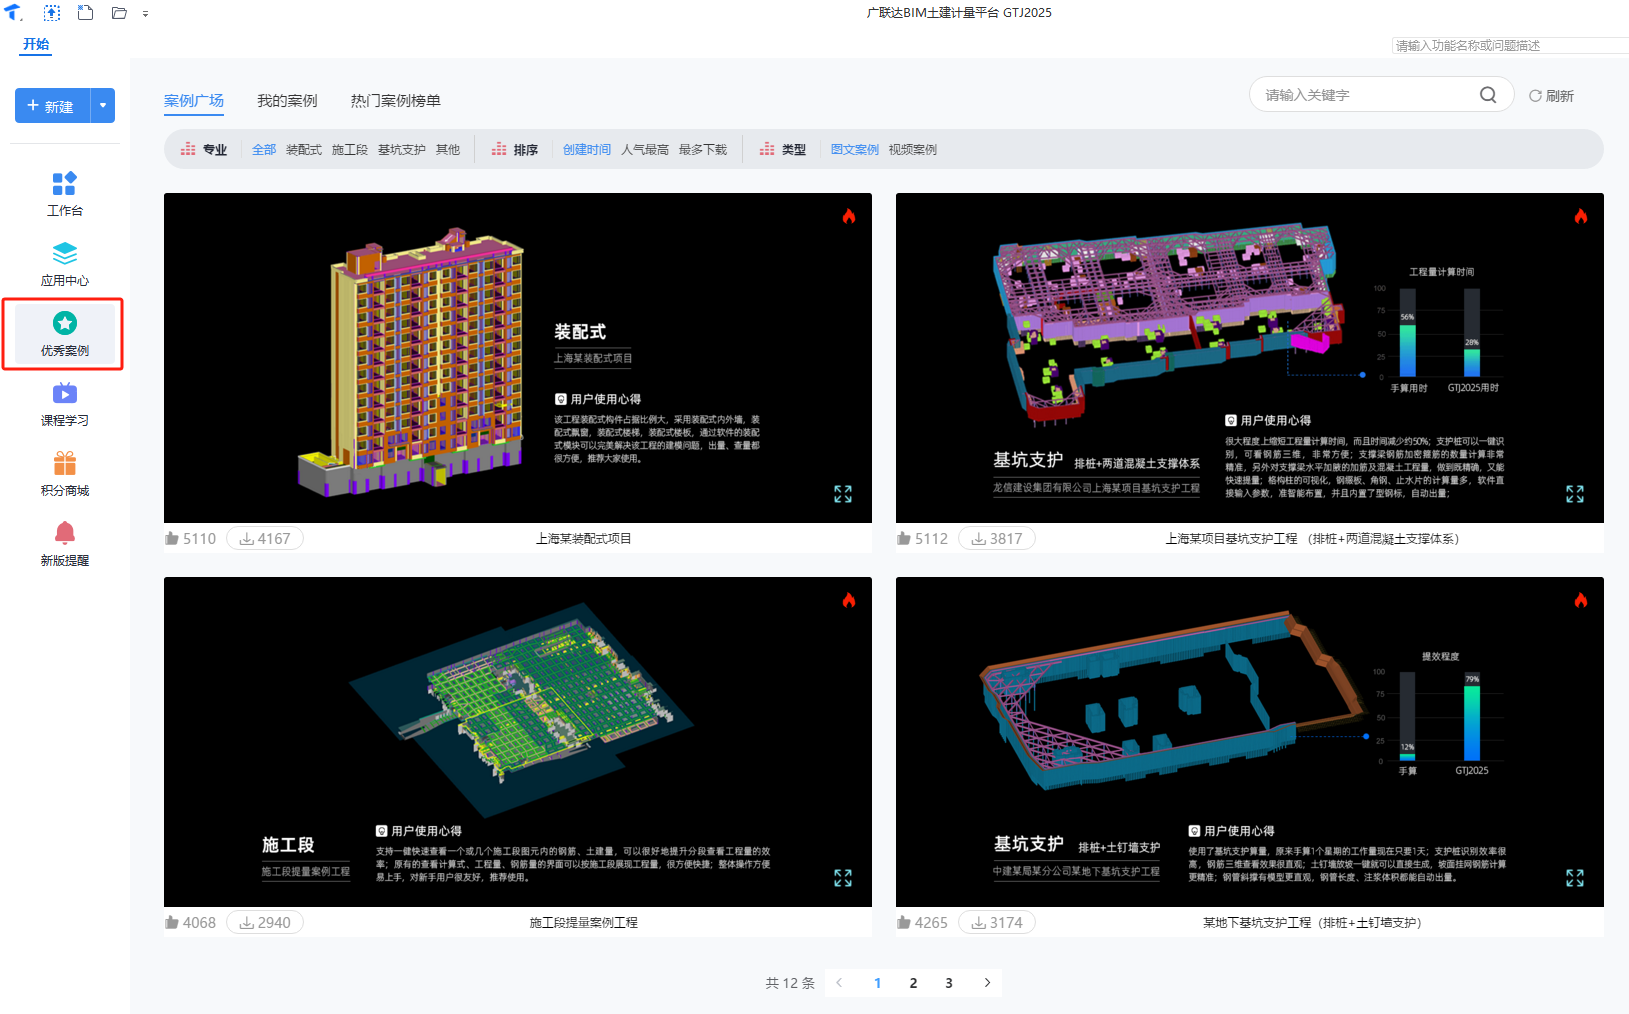Image resolution: width=1629 pixels, height=1014 pixels.
Task: Open 工作台 in the sidebar
Action: (x=65, y=194)
